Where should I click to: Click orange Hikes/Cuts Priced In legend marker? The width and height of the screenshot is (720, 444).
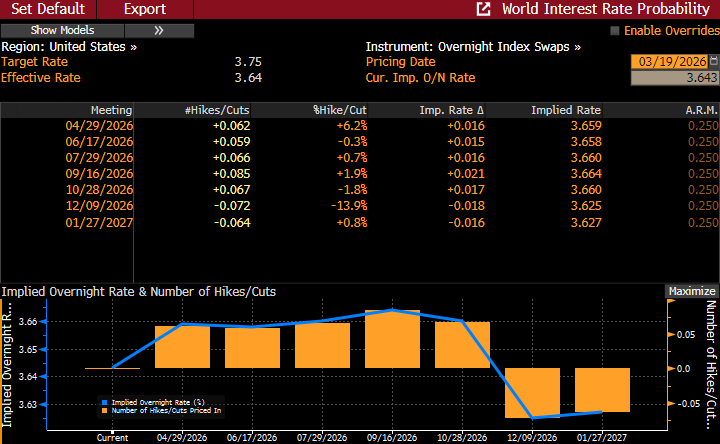(104, 410)
